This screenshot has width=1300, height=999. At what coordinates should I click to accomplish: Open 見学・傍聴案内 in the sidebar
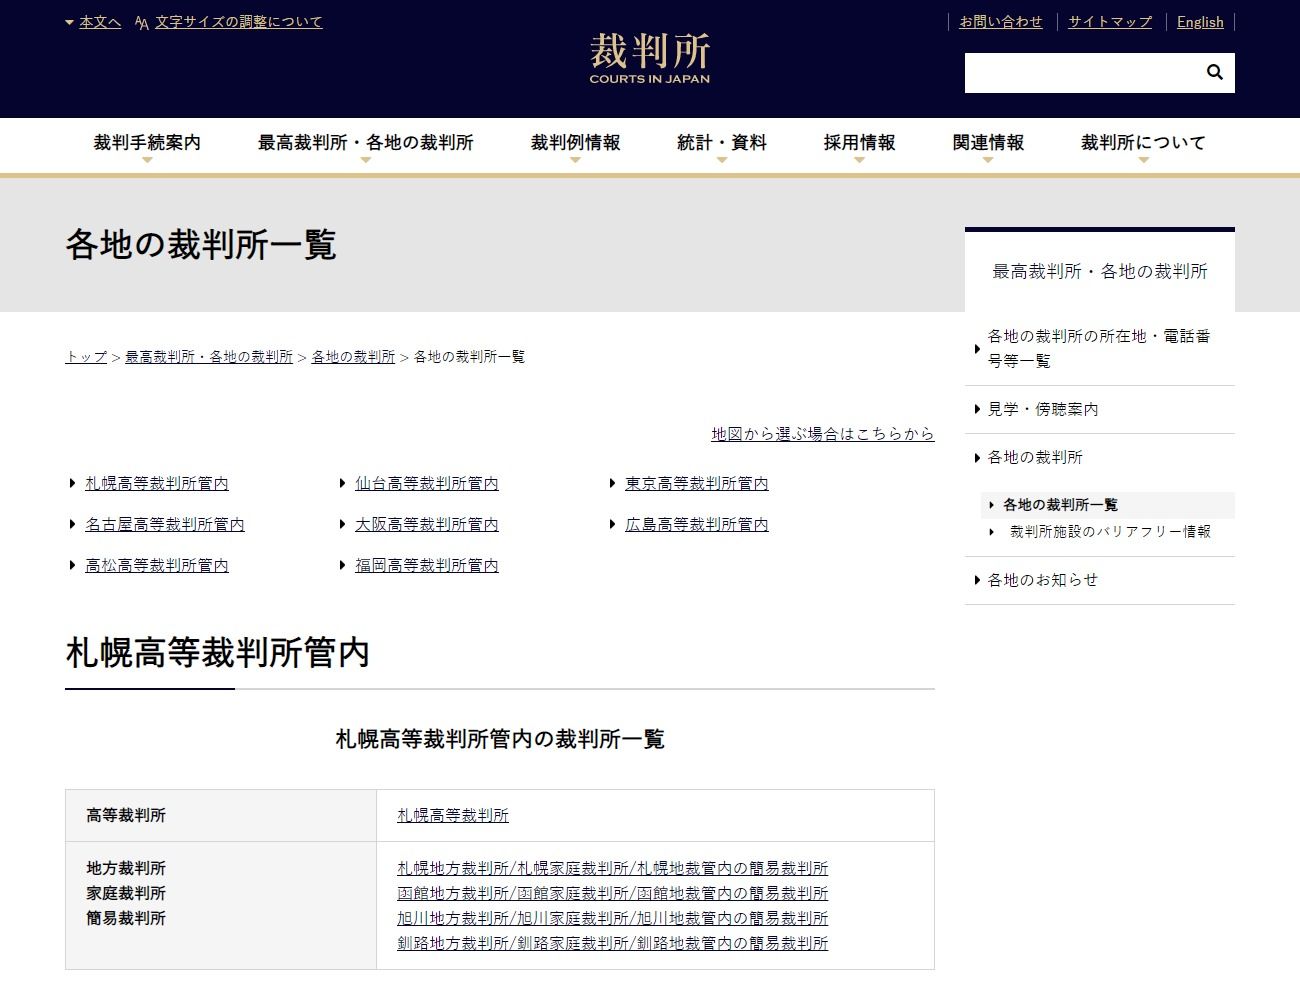point(1042,409)
